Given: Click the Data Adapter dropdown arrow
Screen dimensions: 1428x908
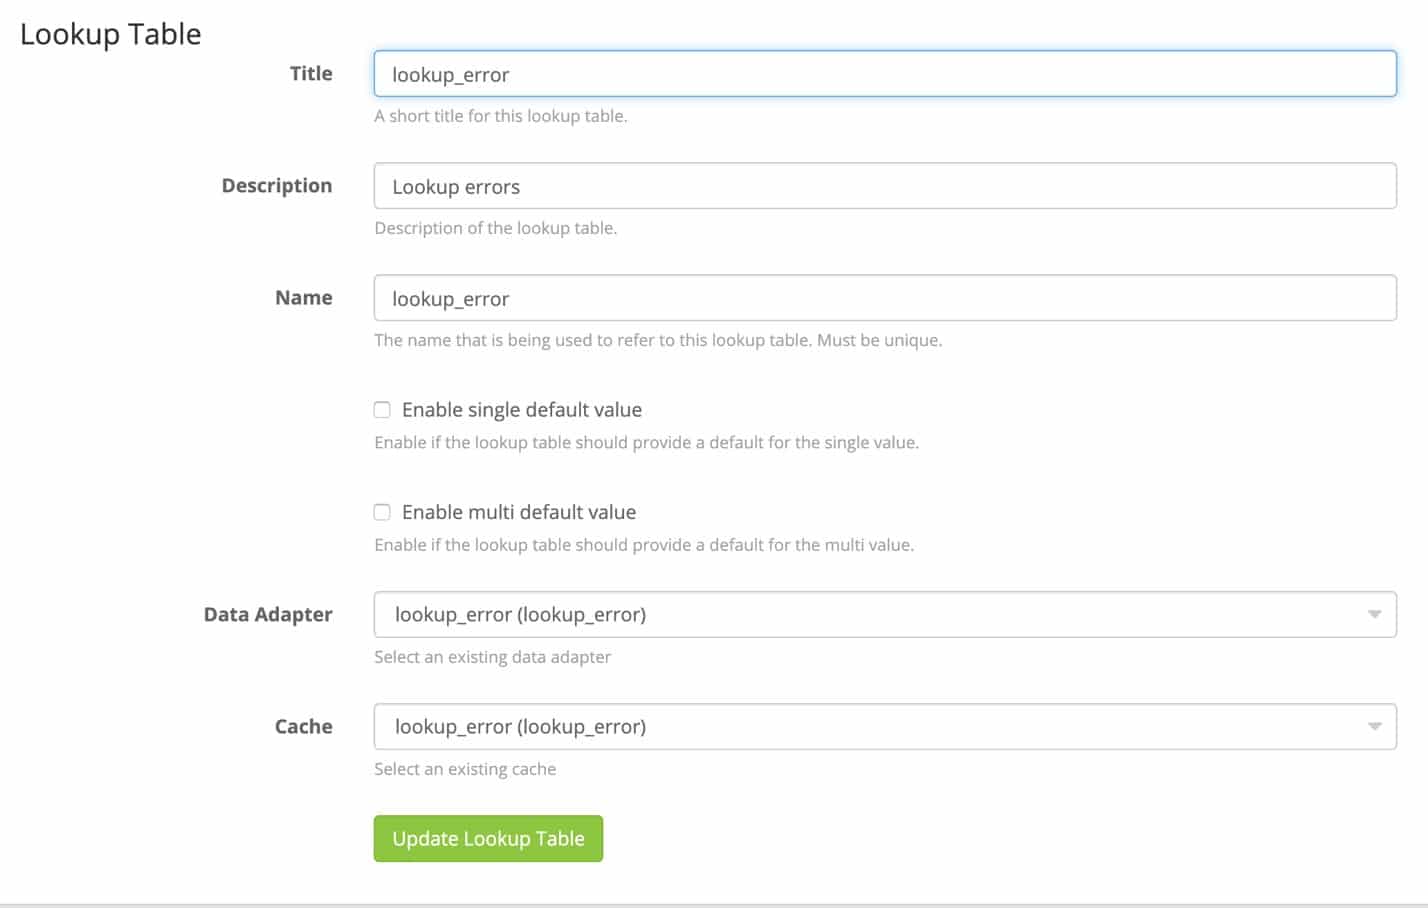Looking at the screenshot, I should tap(1377, 614).
